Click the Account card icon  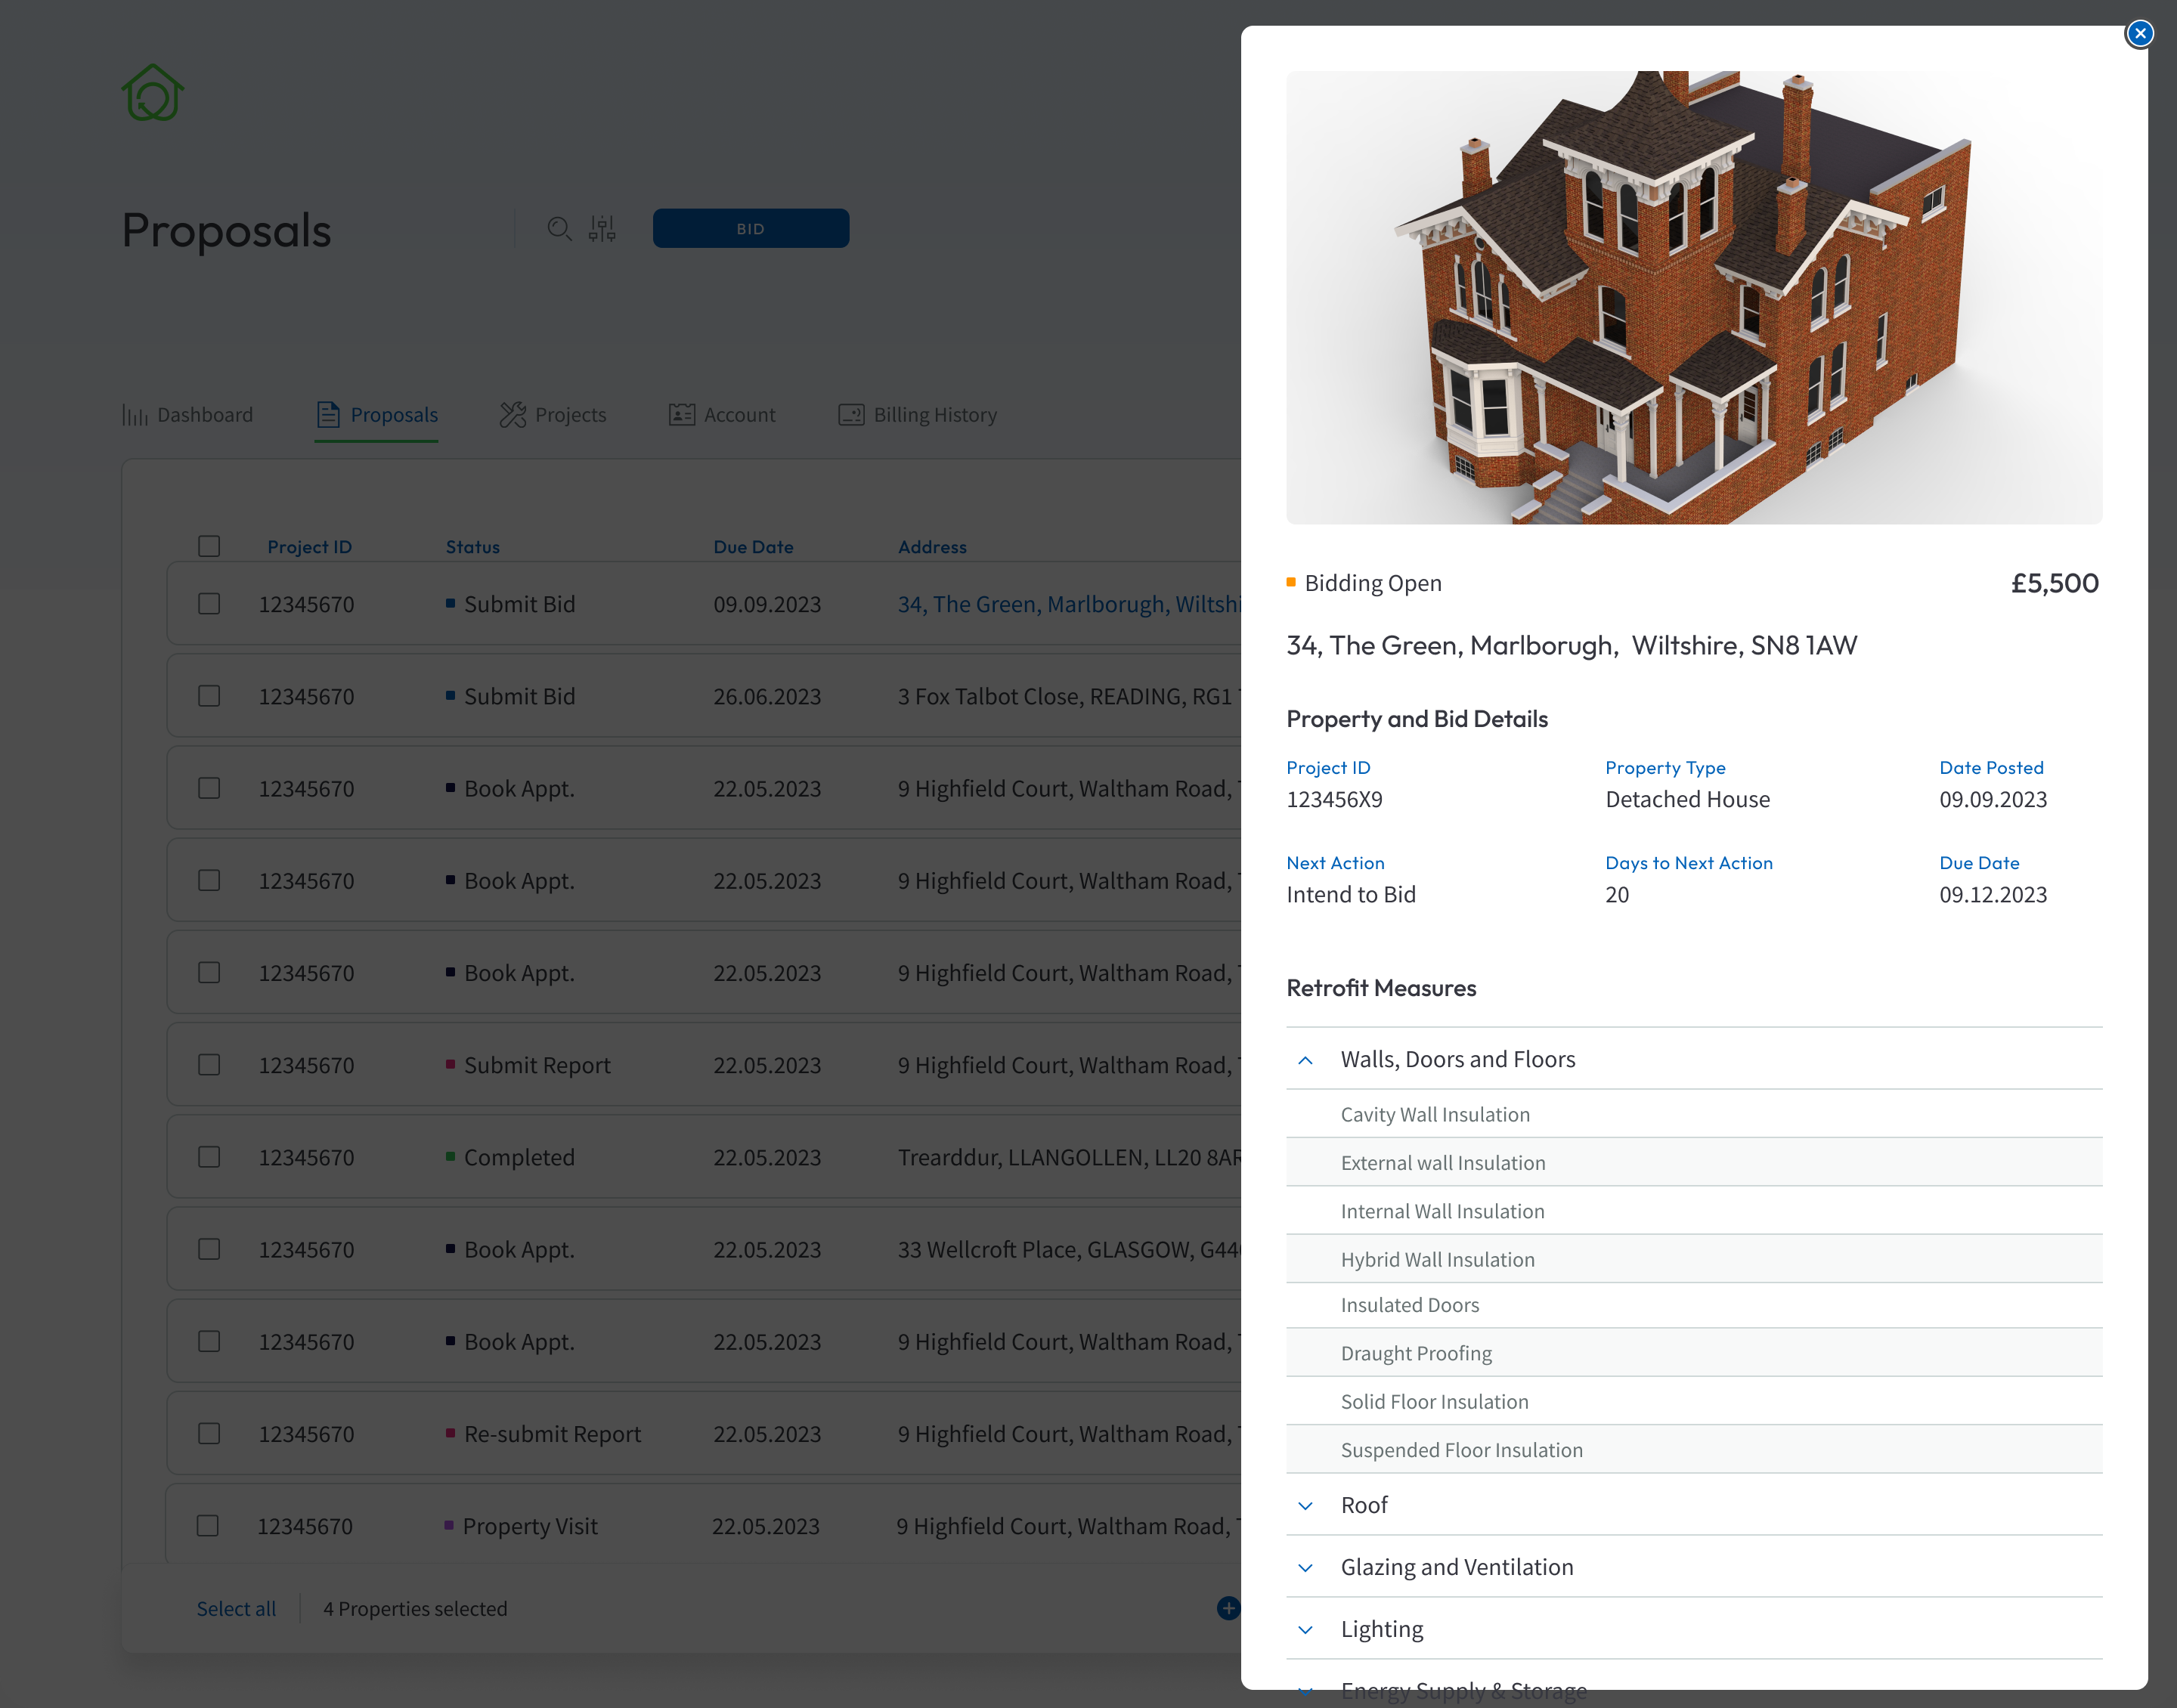tap(682, 414)
